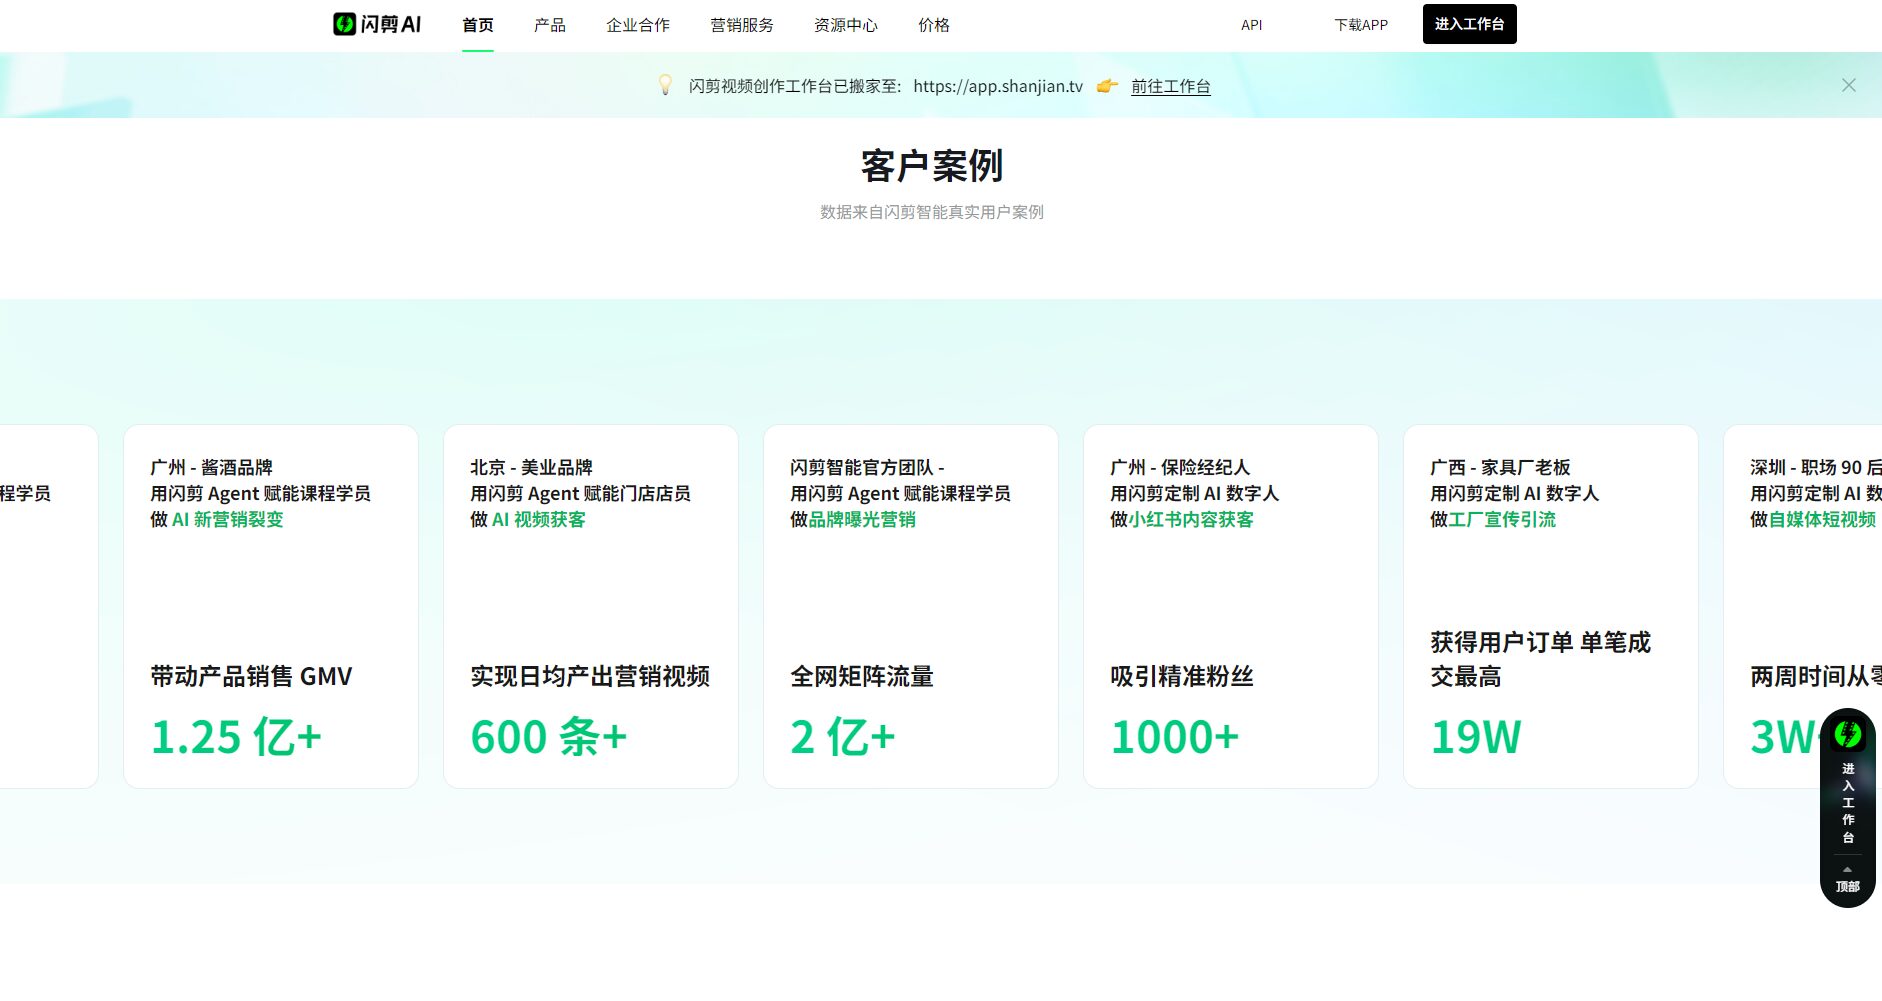Click the 600 条+ figure

point(549,737)
